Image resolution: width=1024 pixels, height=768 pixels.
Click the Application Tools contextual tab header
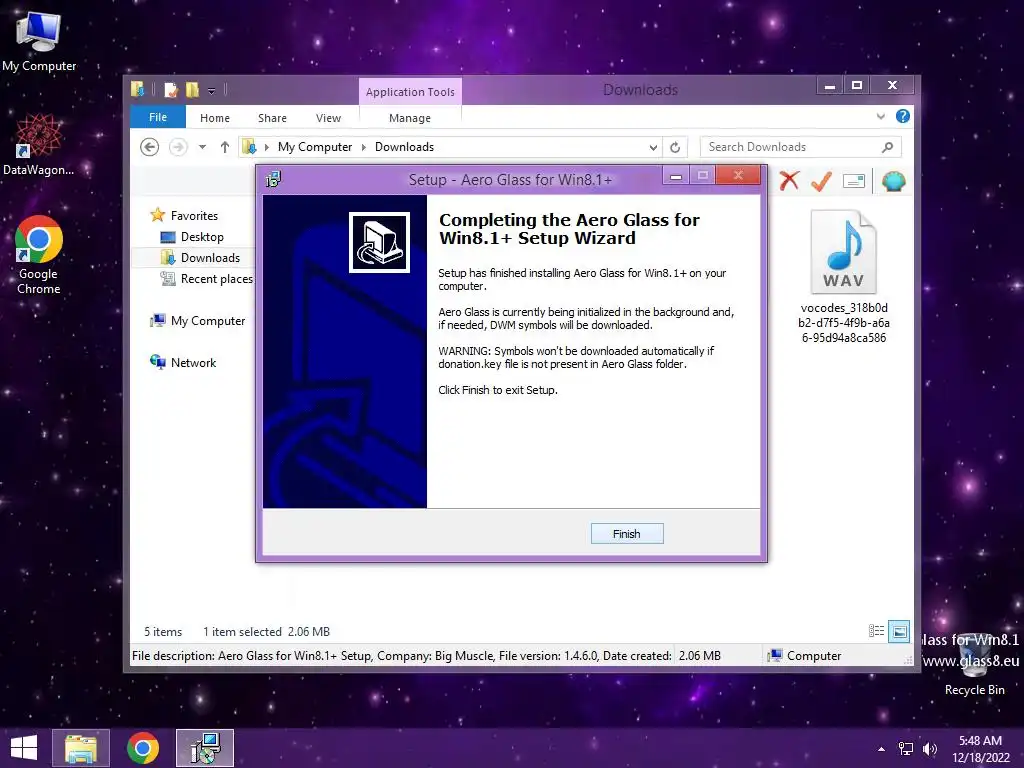click(410, 92)
